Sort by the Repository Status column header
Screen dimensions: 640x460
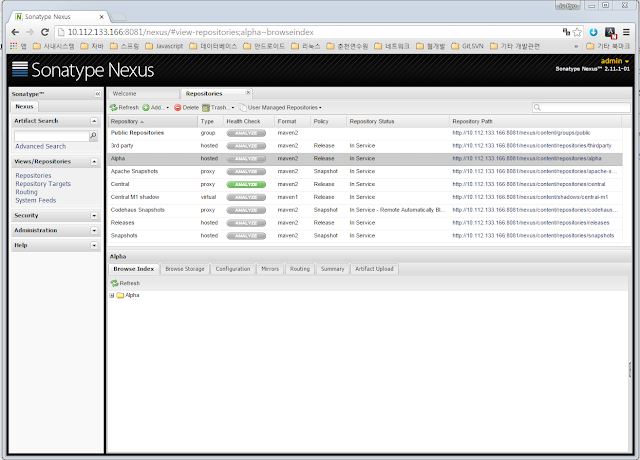[x=398, y=122]
